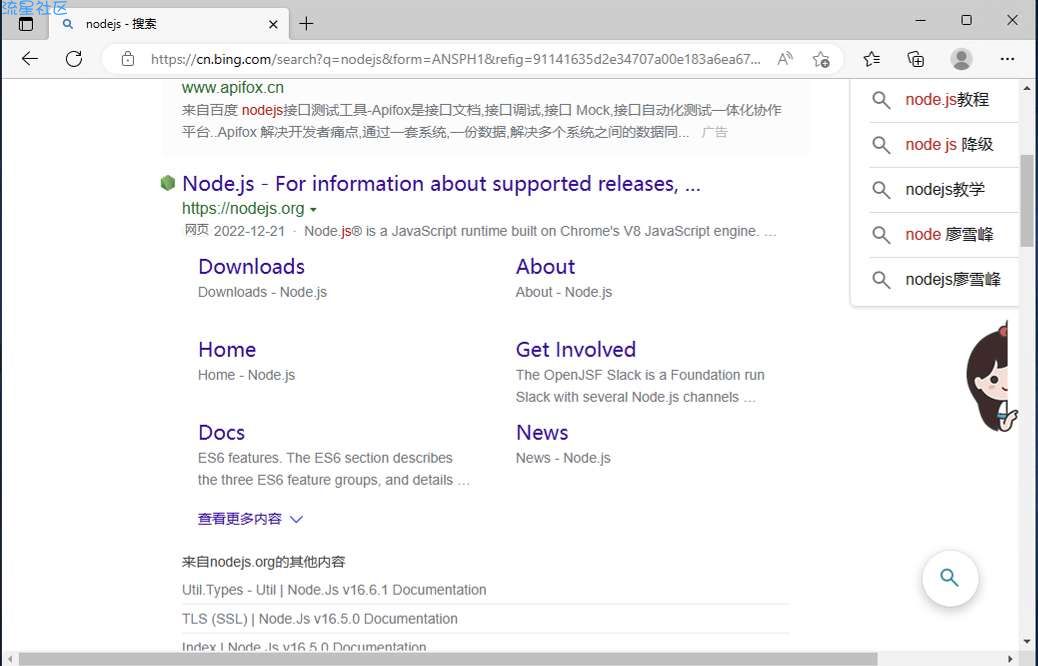Click the address bar URL
The image size is (1038, 666).
coord(455,59)
